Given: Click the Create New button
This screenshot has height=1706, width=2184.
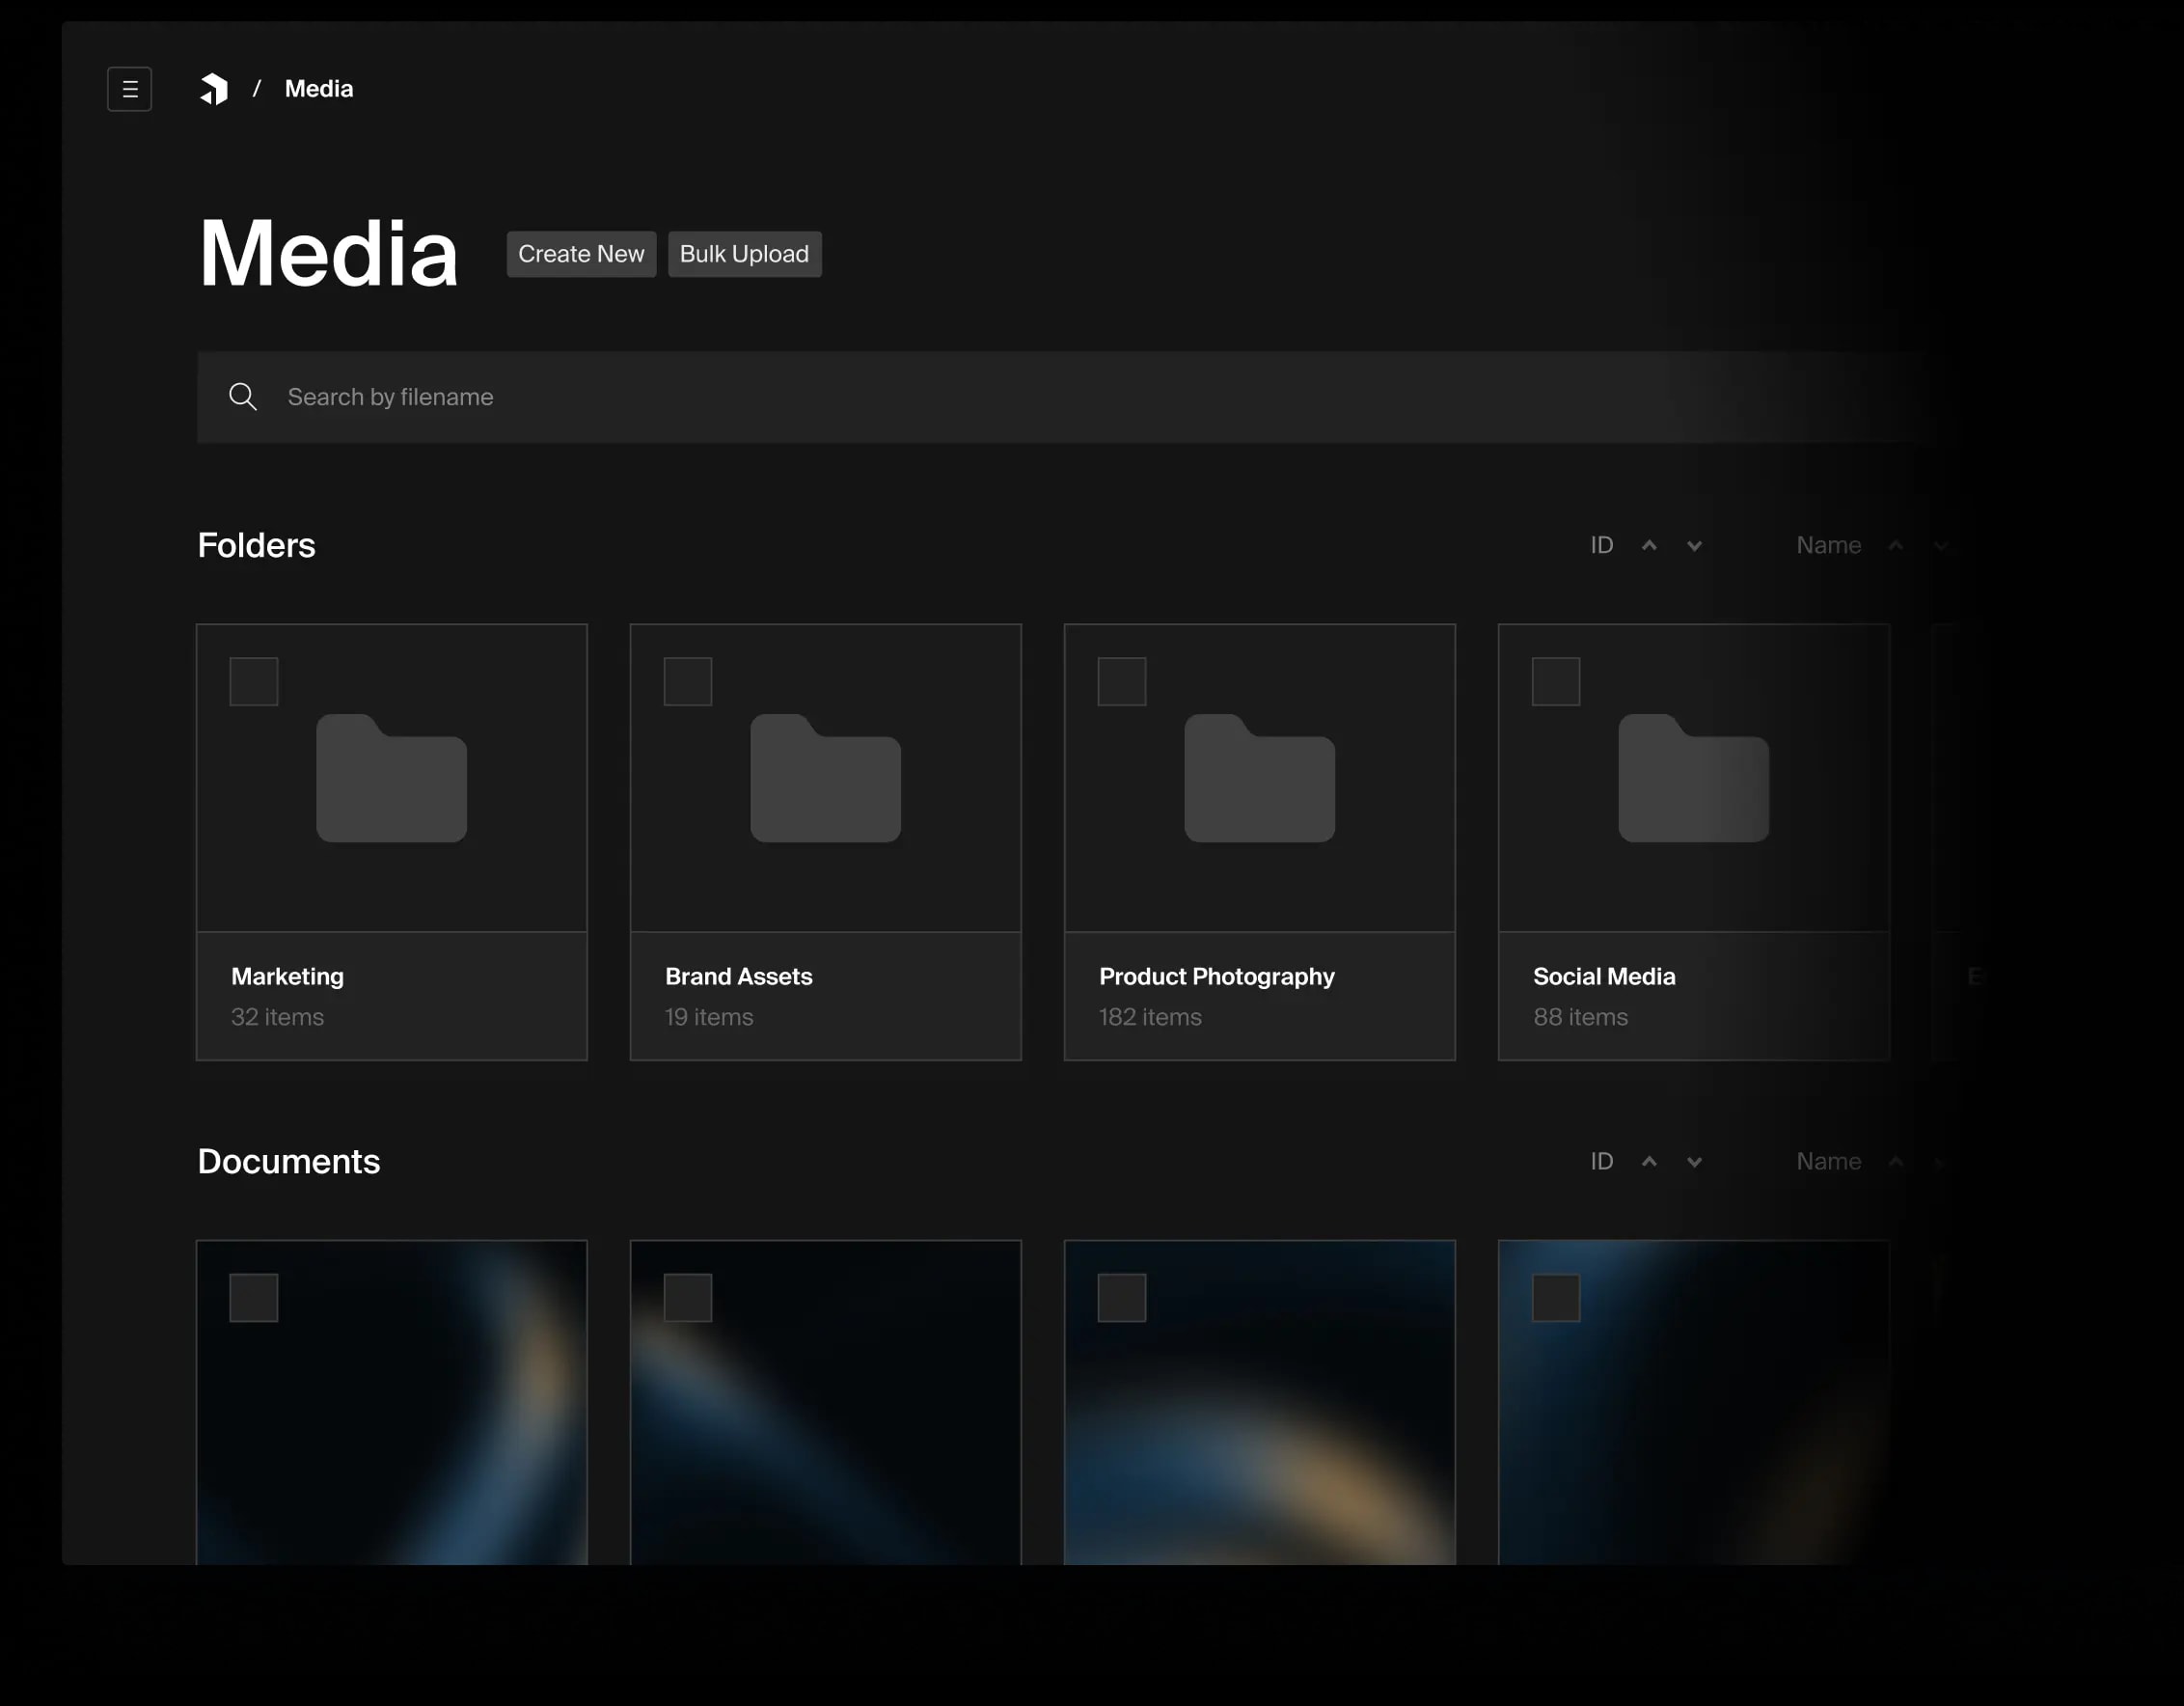Looking at the screenshot, I should click(x=581, y=254).
